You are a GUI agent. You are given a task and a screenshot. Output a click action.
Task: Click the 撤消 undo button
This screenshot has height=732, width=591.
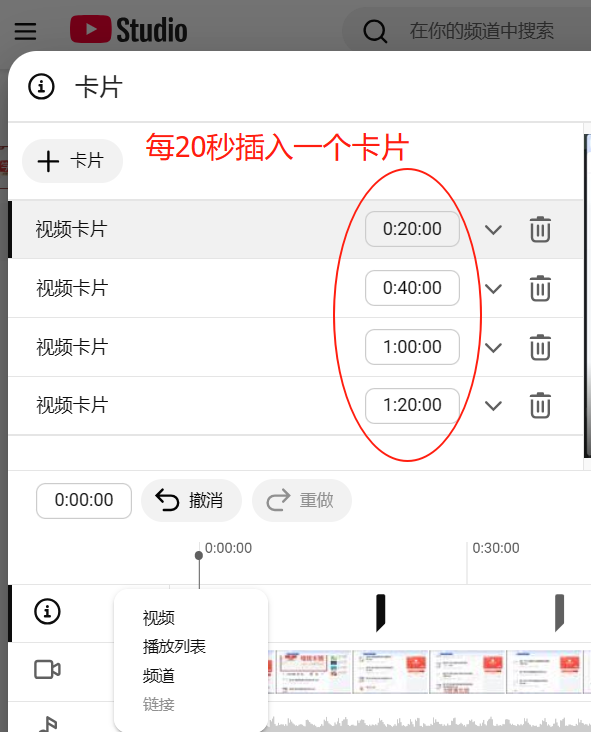click(191, 500)
